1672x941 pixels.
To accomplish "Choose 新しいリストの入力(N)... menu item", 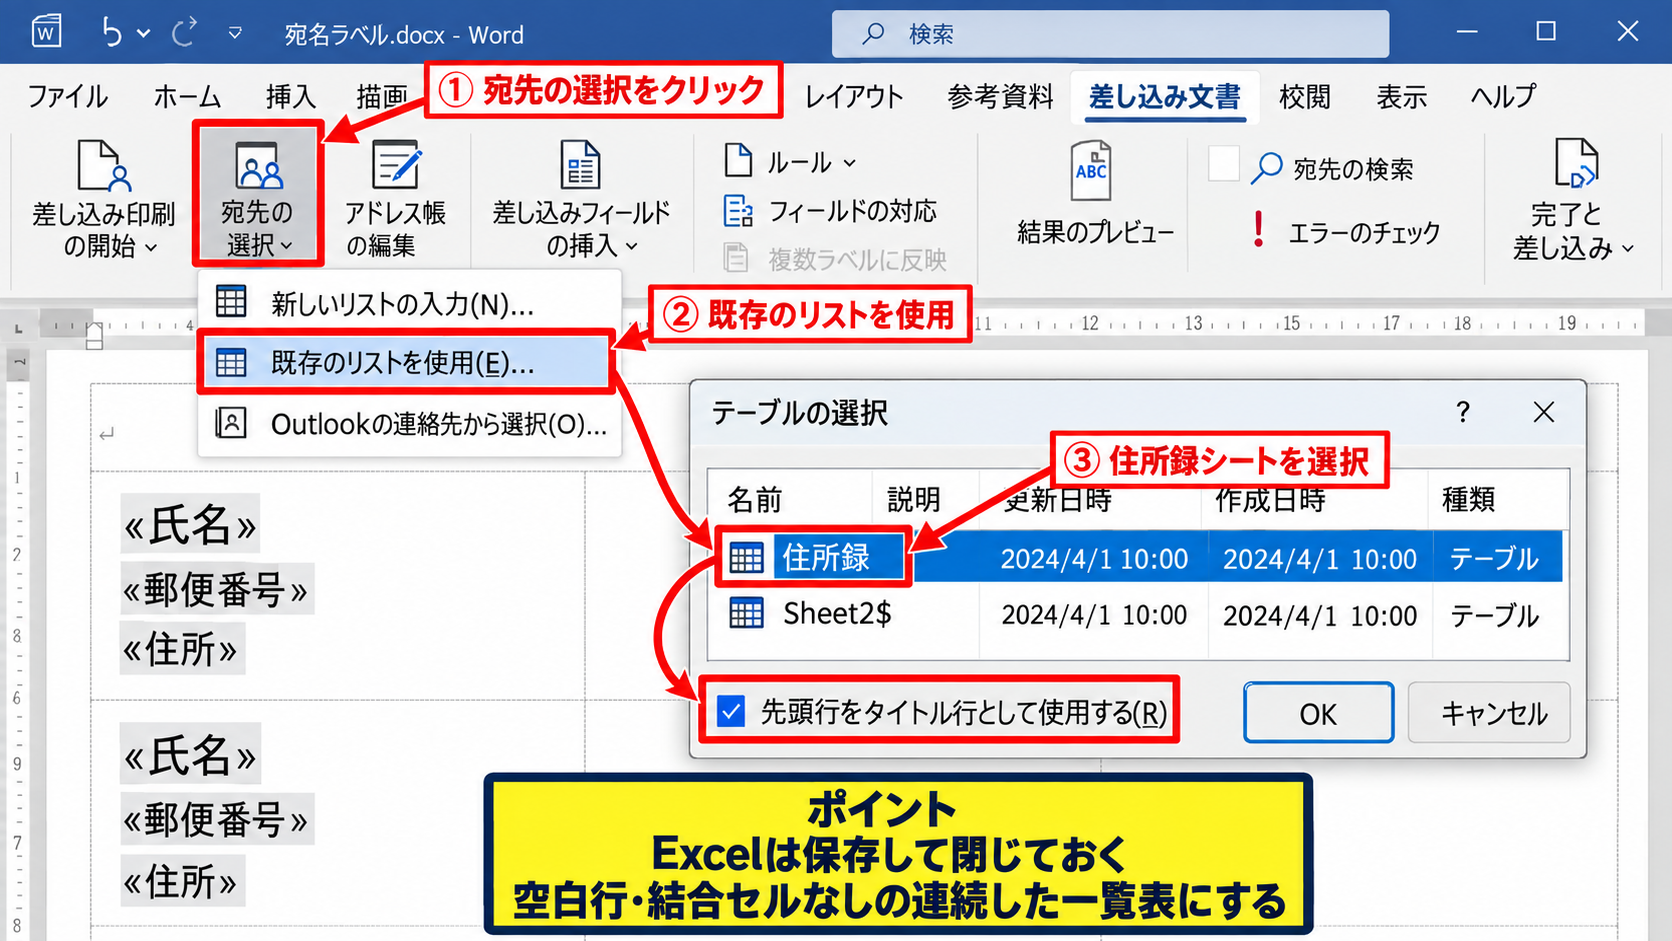I will (410, 303).
